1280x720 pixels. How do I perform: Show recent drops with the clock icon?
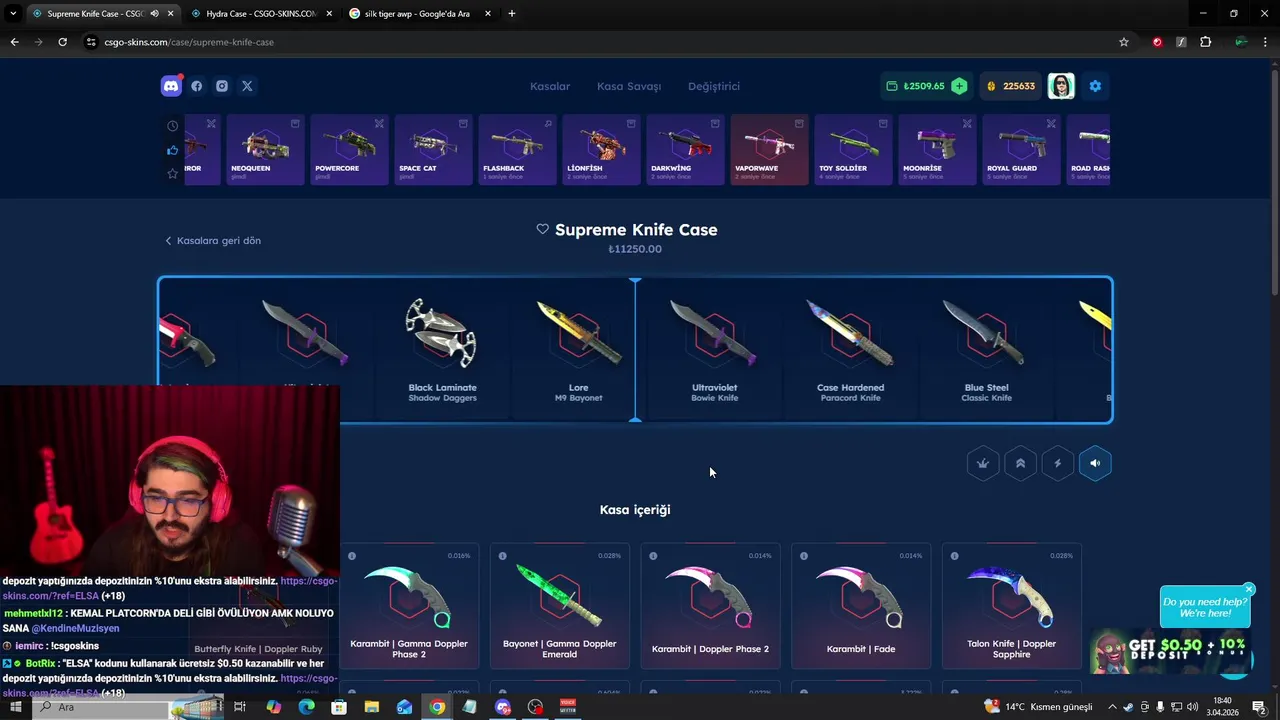tap(172, 126)
